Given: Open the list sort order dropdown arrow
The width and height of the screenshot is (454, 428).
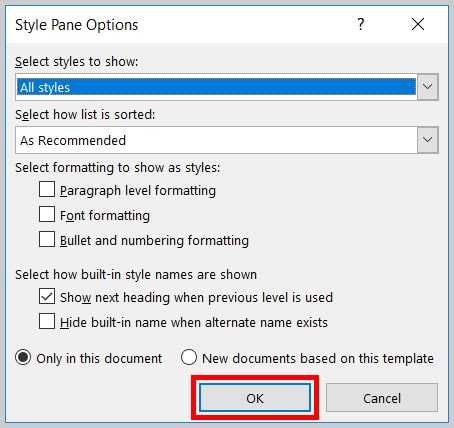Looking at the screenshot, I should point(428,140).
